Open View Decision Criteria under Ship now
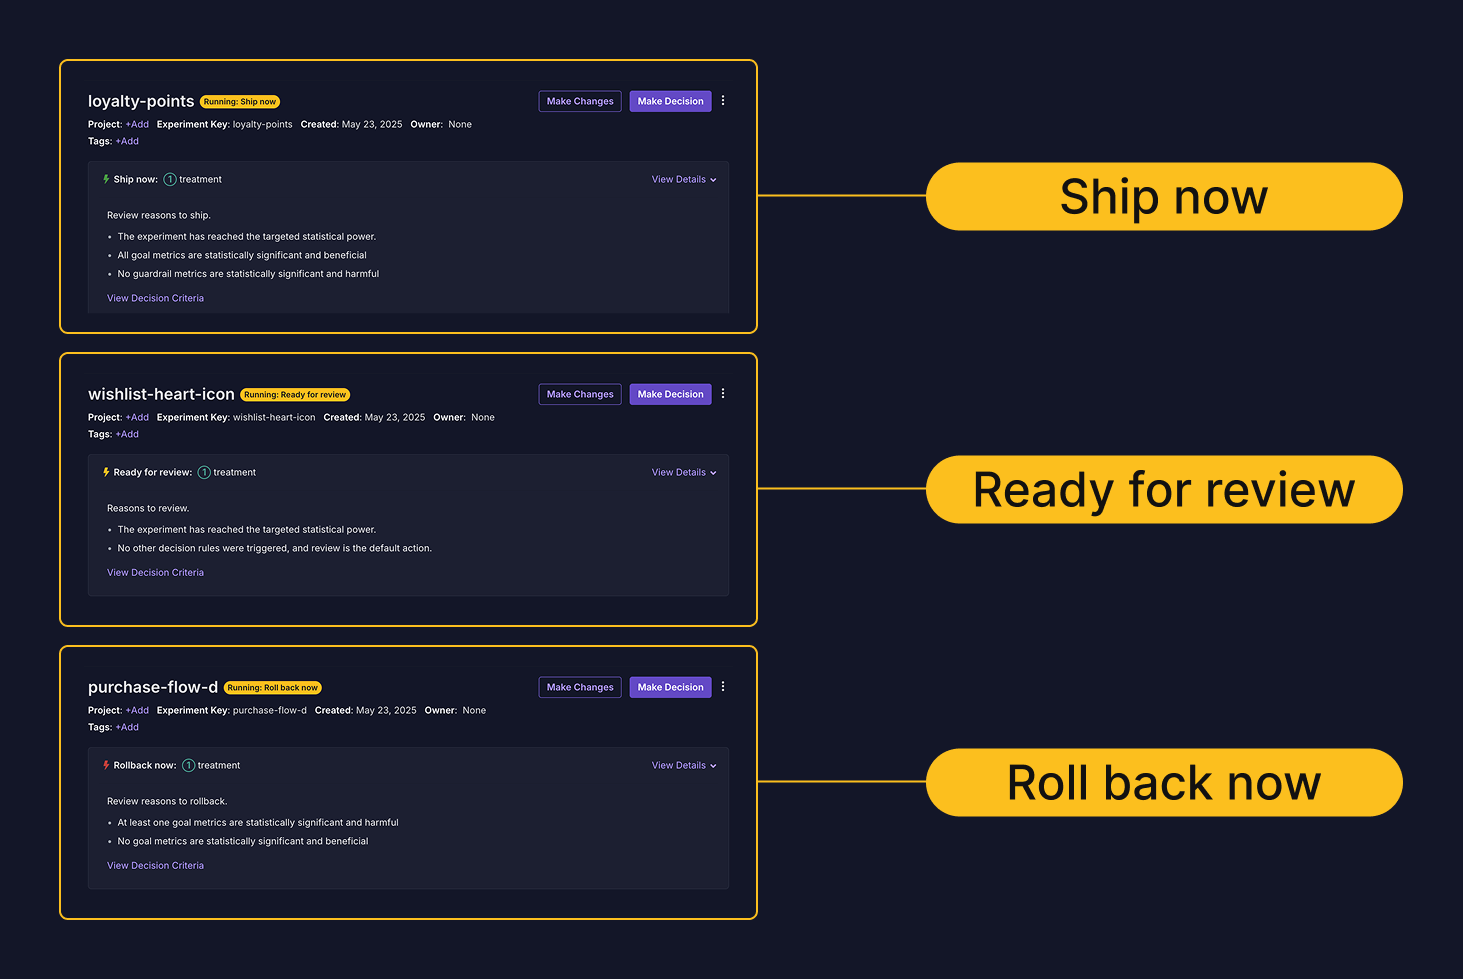The width and height of the screenshot is (1463, 979). (x=155, y=298)
